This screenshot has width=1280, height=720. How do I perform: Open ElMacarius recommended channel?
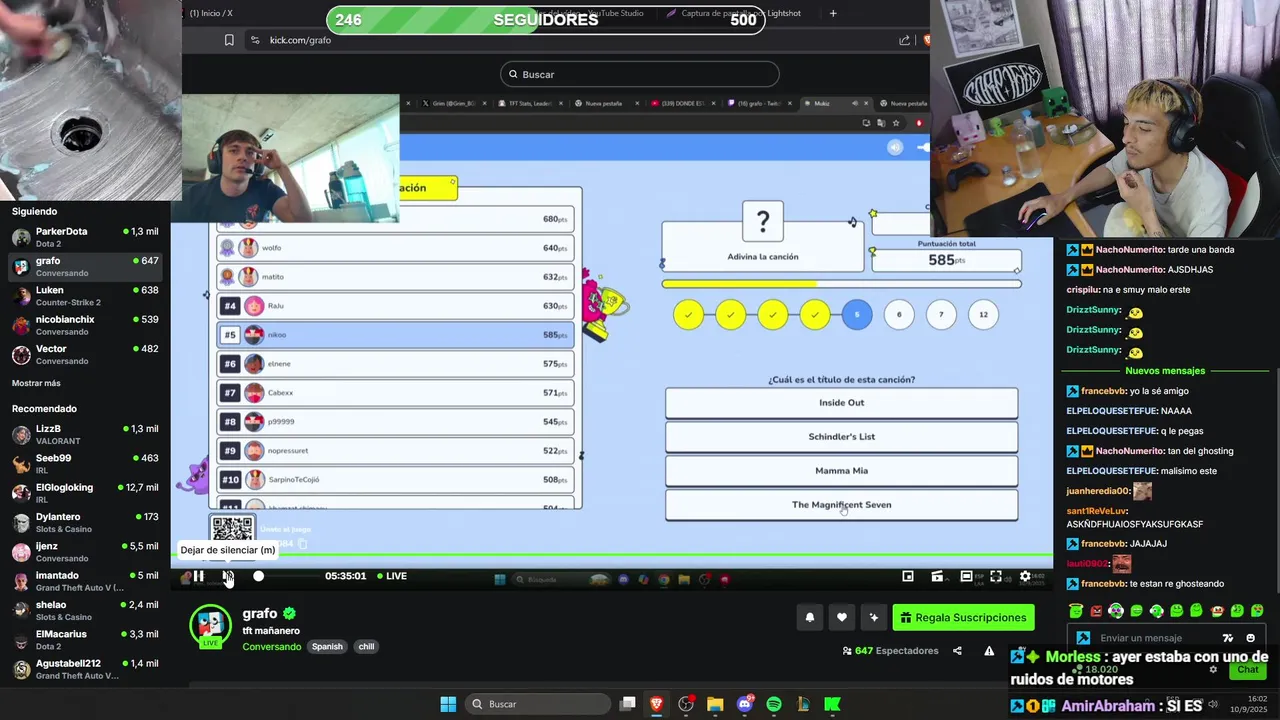click(85, 640)
